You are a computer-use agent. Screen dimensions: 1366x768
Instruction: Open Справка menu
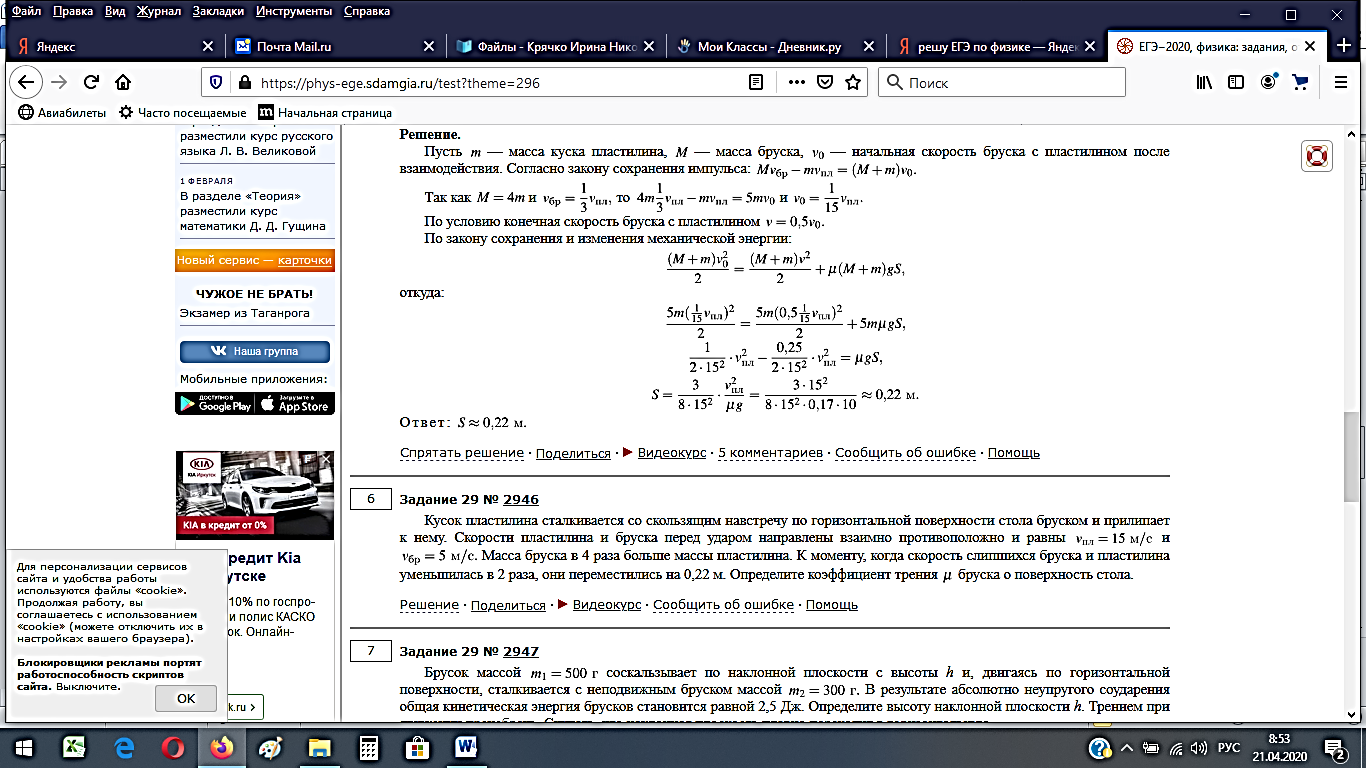coord(367,12)
